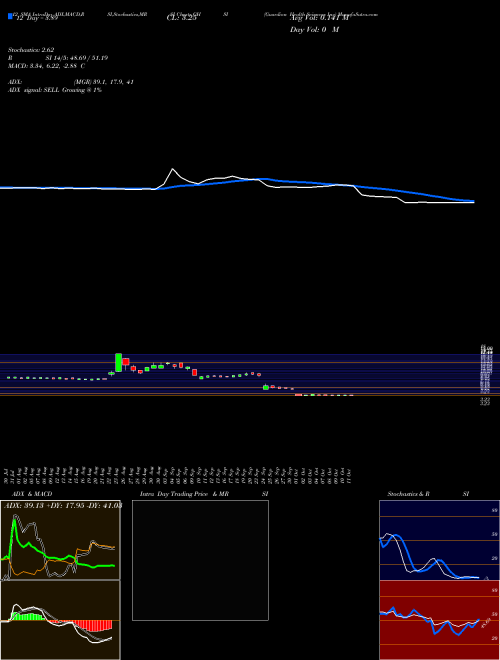500x660 pixels.
Task: Click the 'ADX signal: SELL Growing @ 1%' text
Action: [x=55, y=90]
